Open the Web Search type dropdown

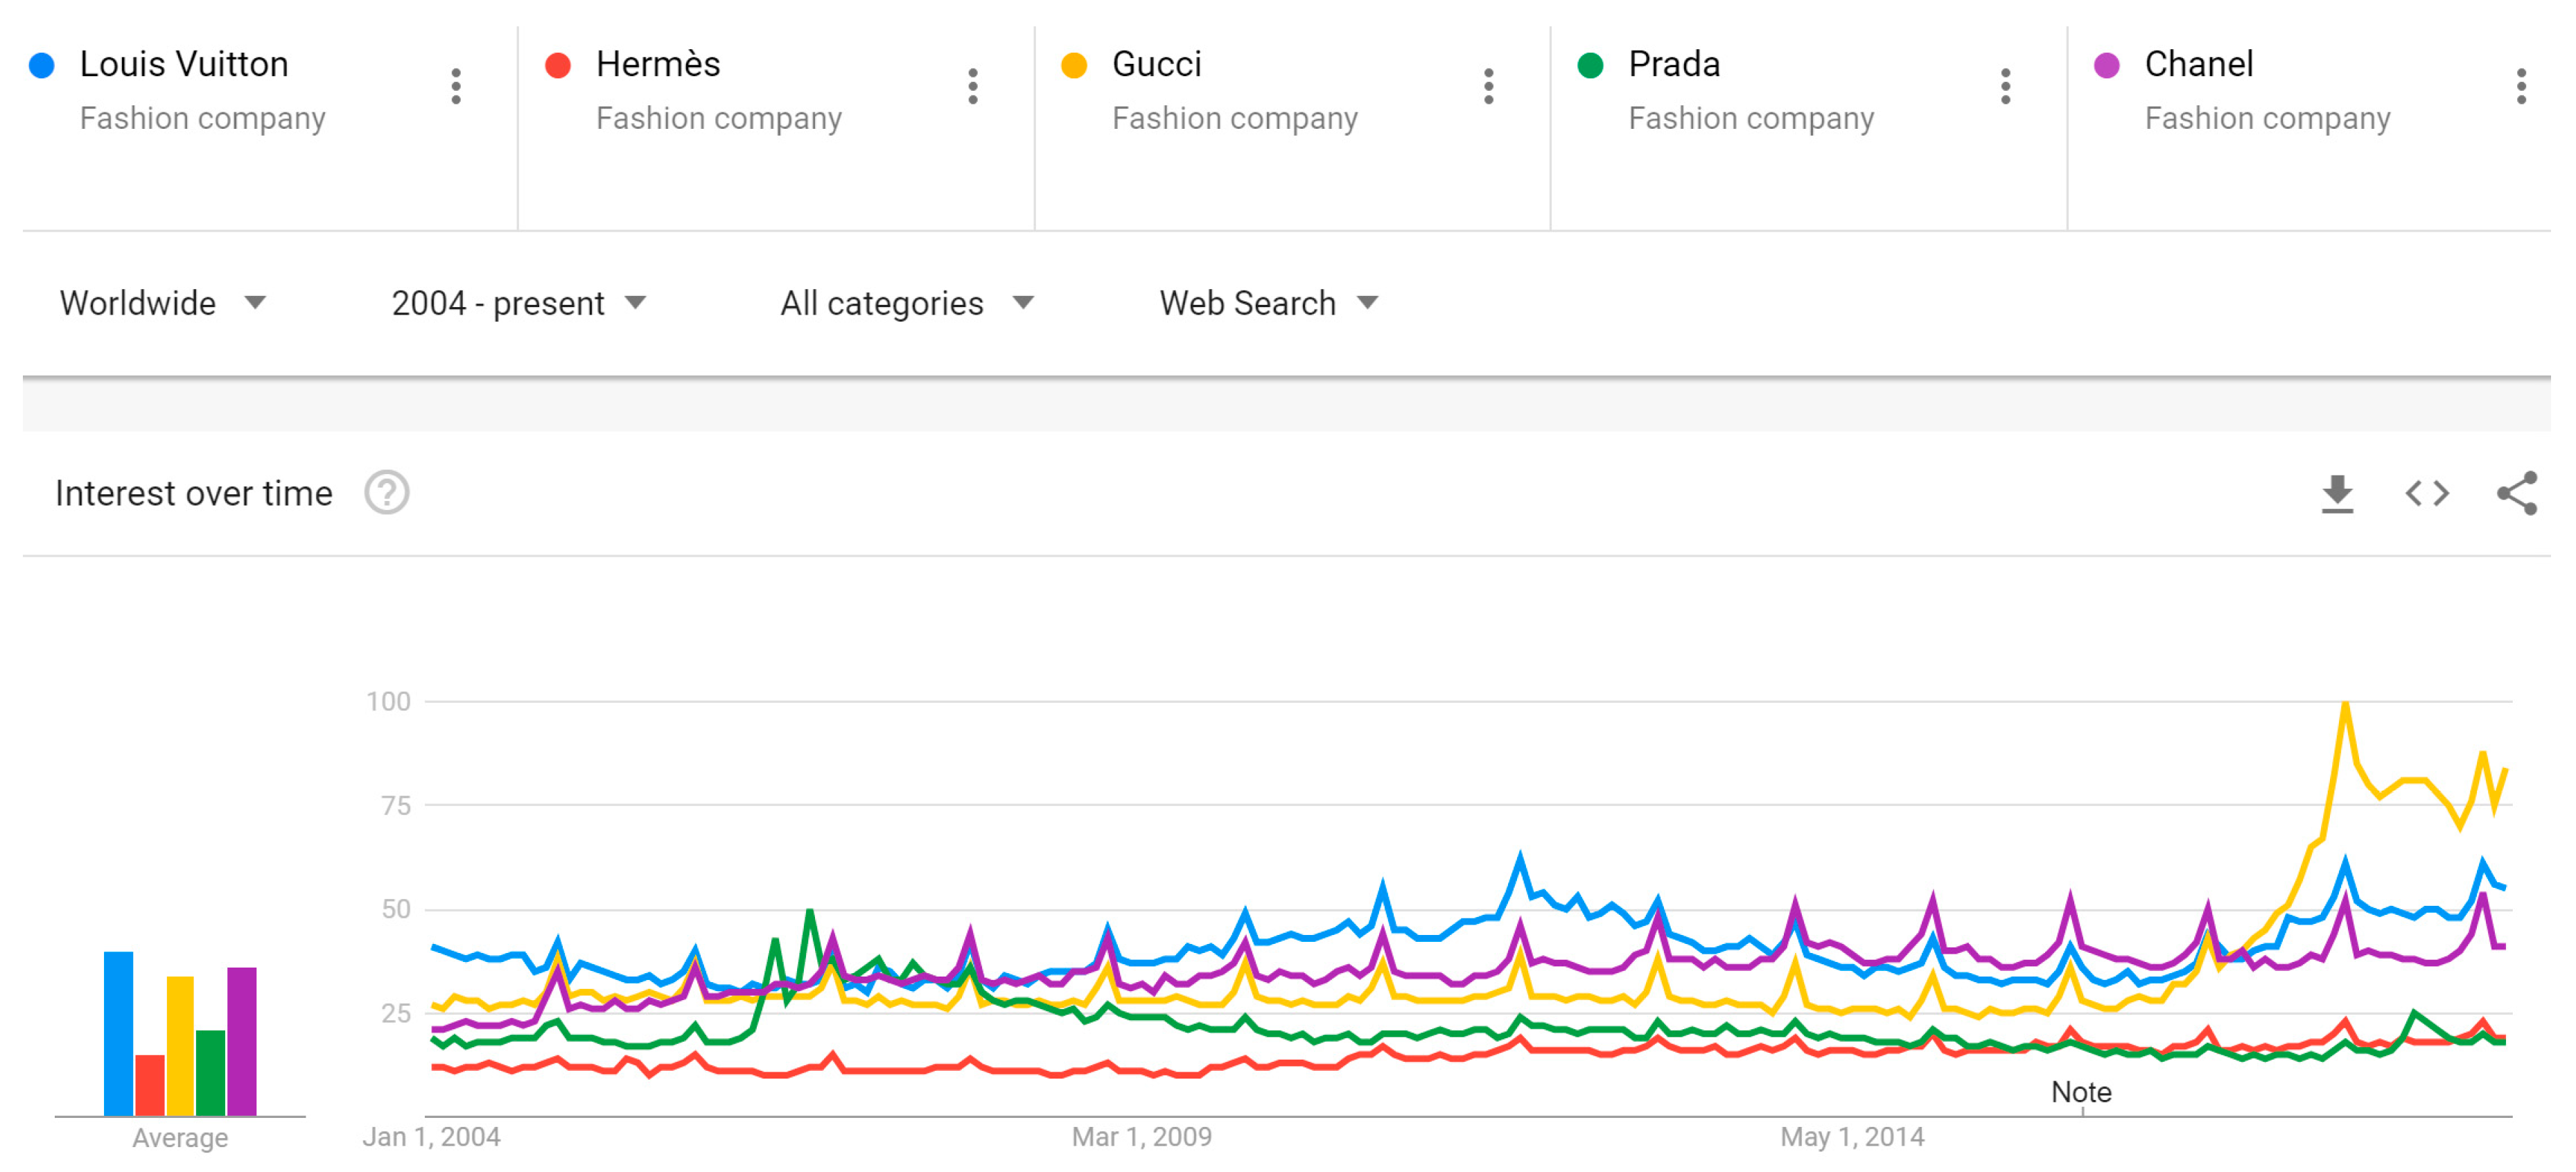pyautogui.click(x=1268, y=303)
